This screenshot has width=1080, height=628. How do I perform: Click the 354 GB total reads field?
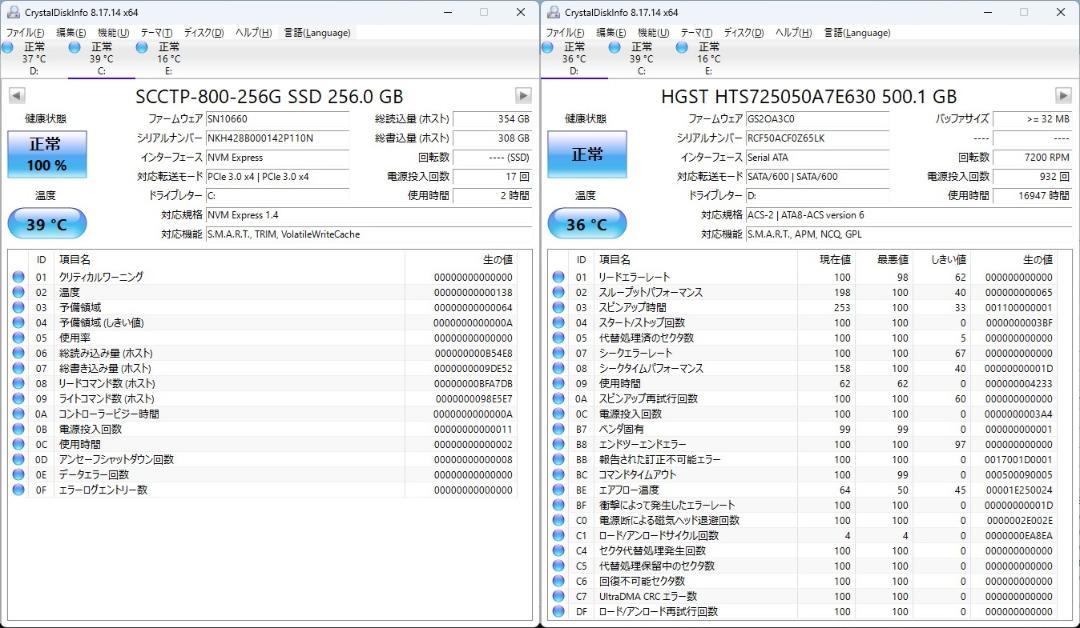coord(492,118)
